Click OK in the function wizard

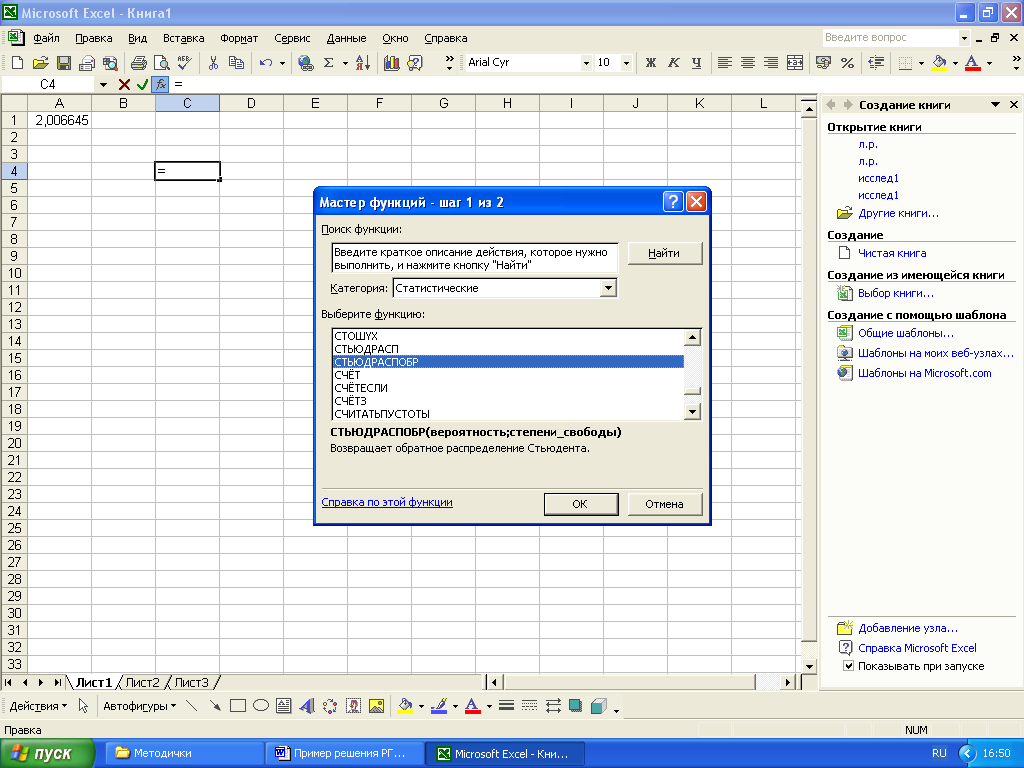point(580,504)
